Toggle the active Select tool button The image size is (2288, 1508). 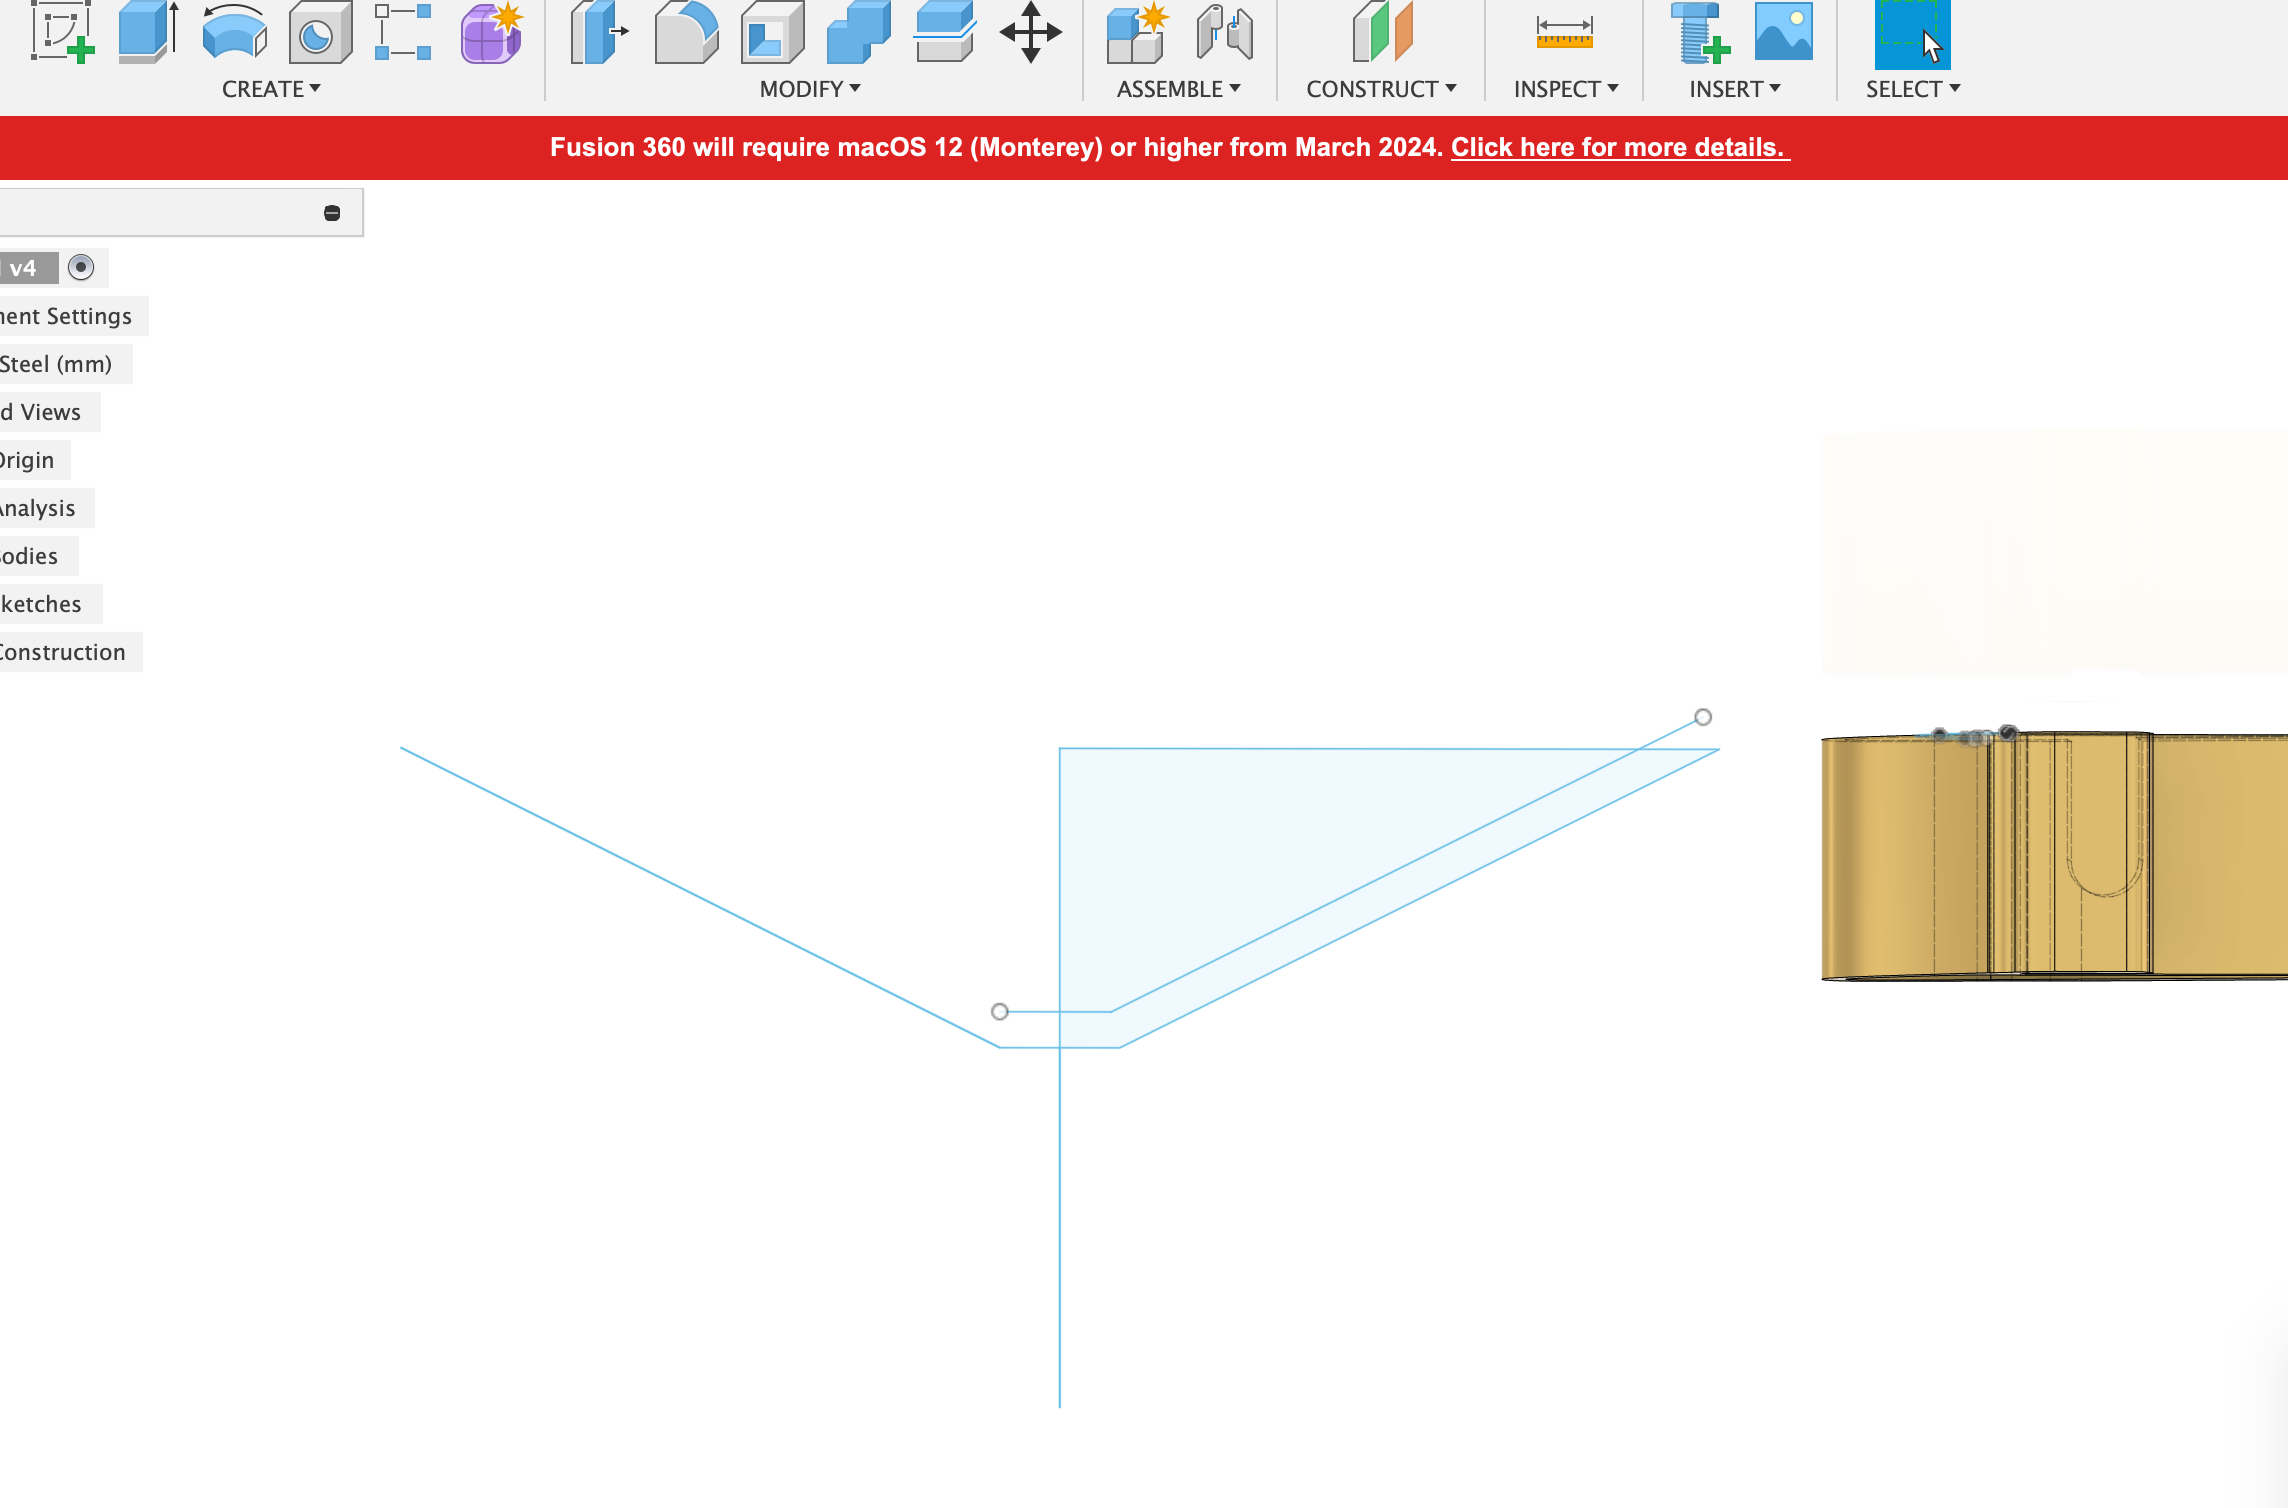1911,32
